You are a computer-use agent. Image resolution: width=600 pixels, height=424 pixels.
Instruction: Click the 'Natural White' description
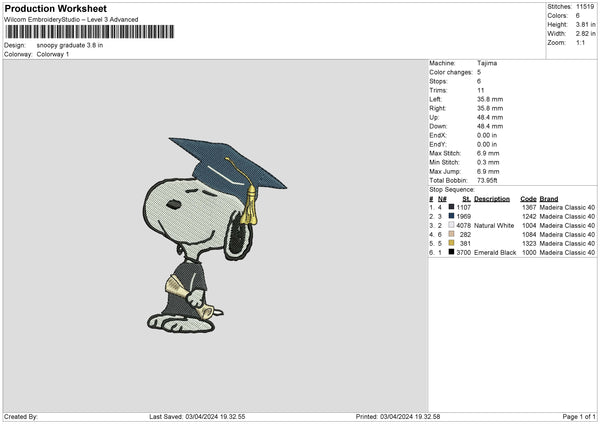494,226
